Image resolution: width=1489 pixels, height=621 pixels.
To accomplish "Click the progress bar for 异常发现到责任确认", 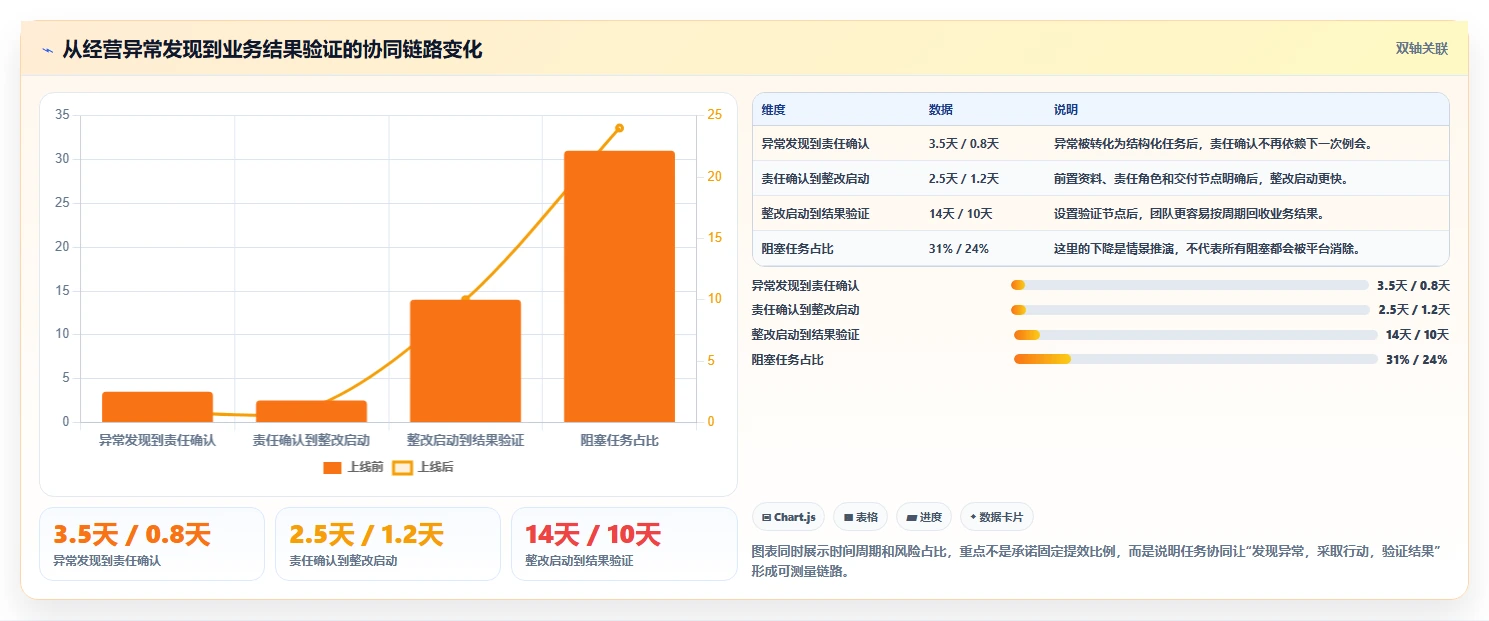I will pyautogui.click(x=1189, y=285).
